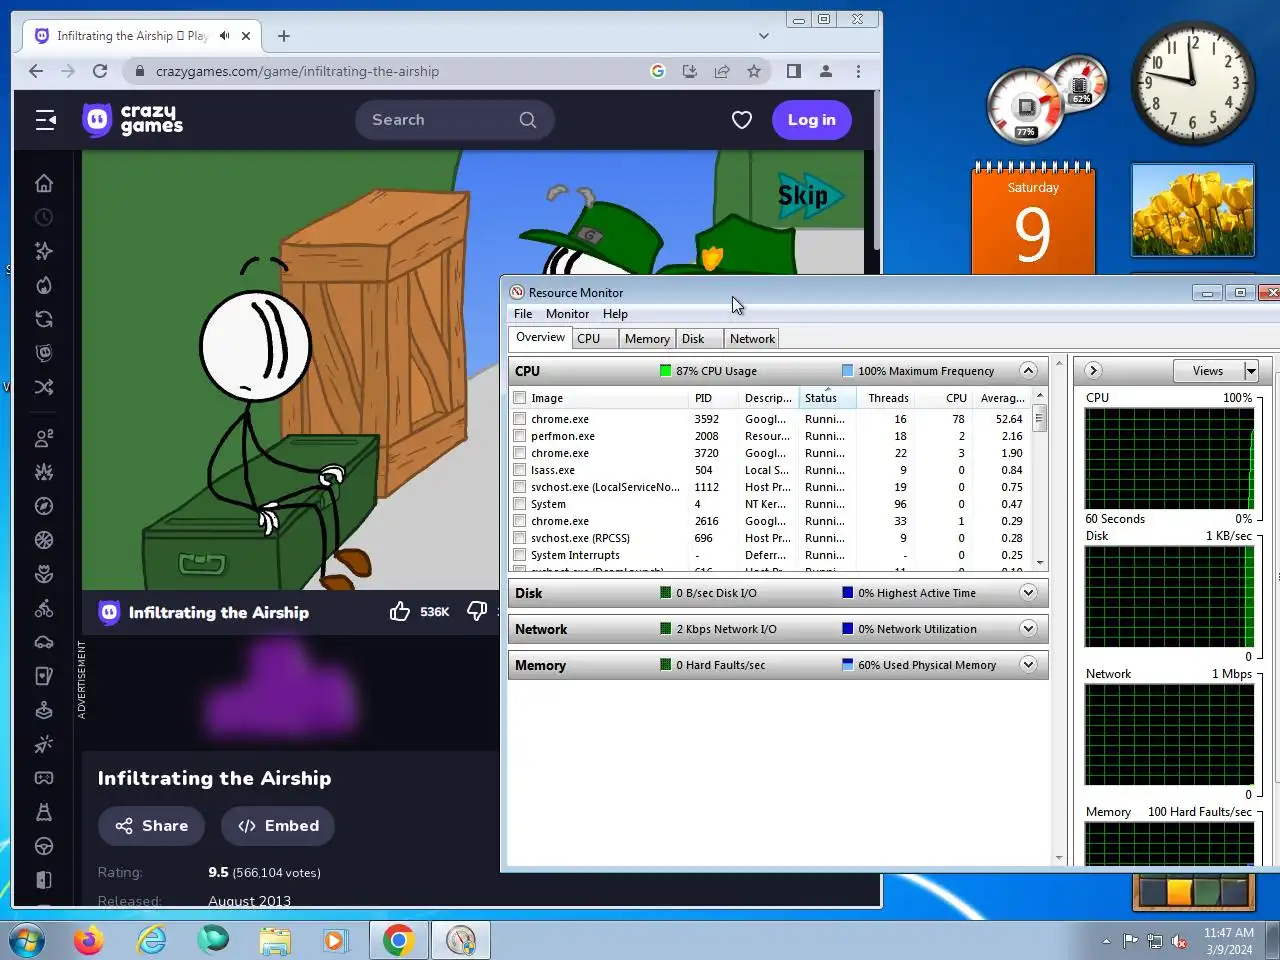Dislike the game with the thumbs-down icon
The width and height of the screenshot is (1280, 960).
point(477,611)
